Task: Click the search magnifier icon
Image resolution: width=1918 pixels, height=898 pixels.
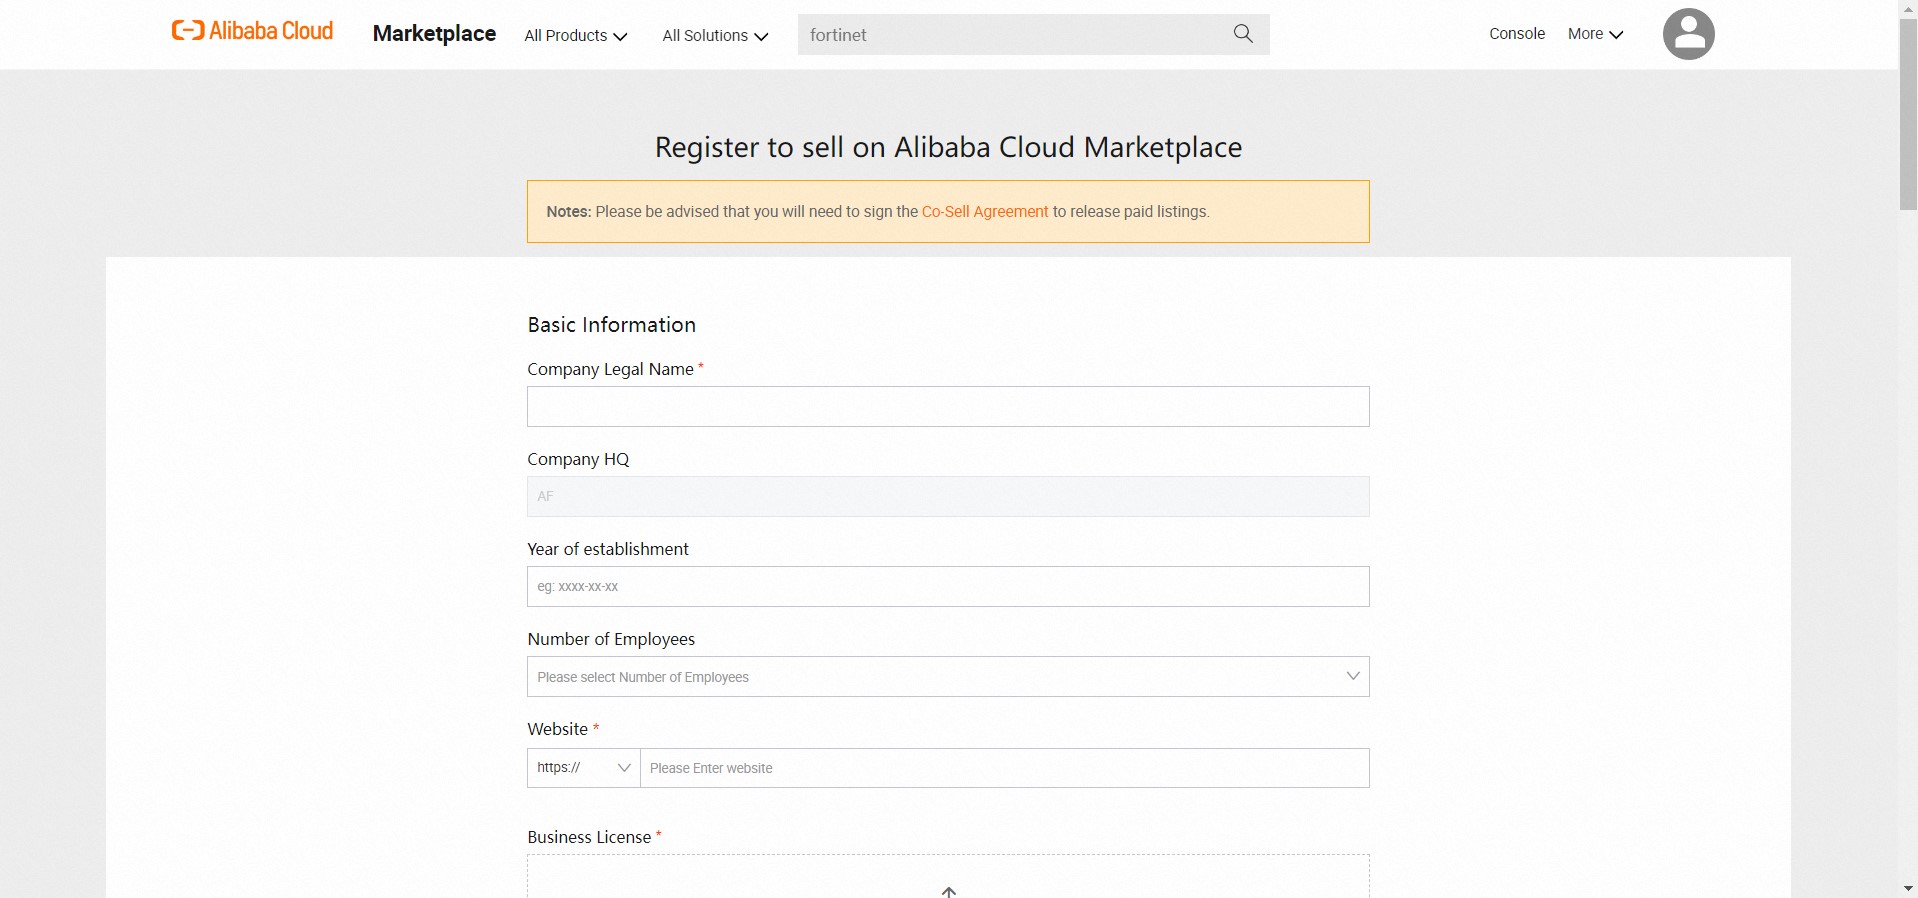Action: point(1243,34)
